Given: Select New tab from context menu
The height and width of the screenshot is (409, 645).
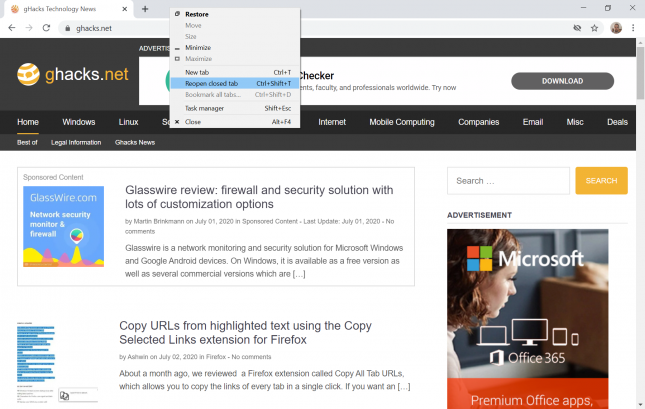Looking at the screenshot, I should click(235, 72).
